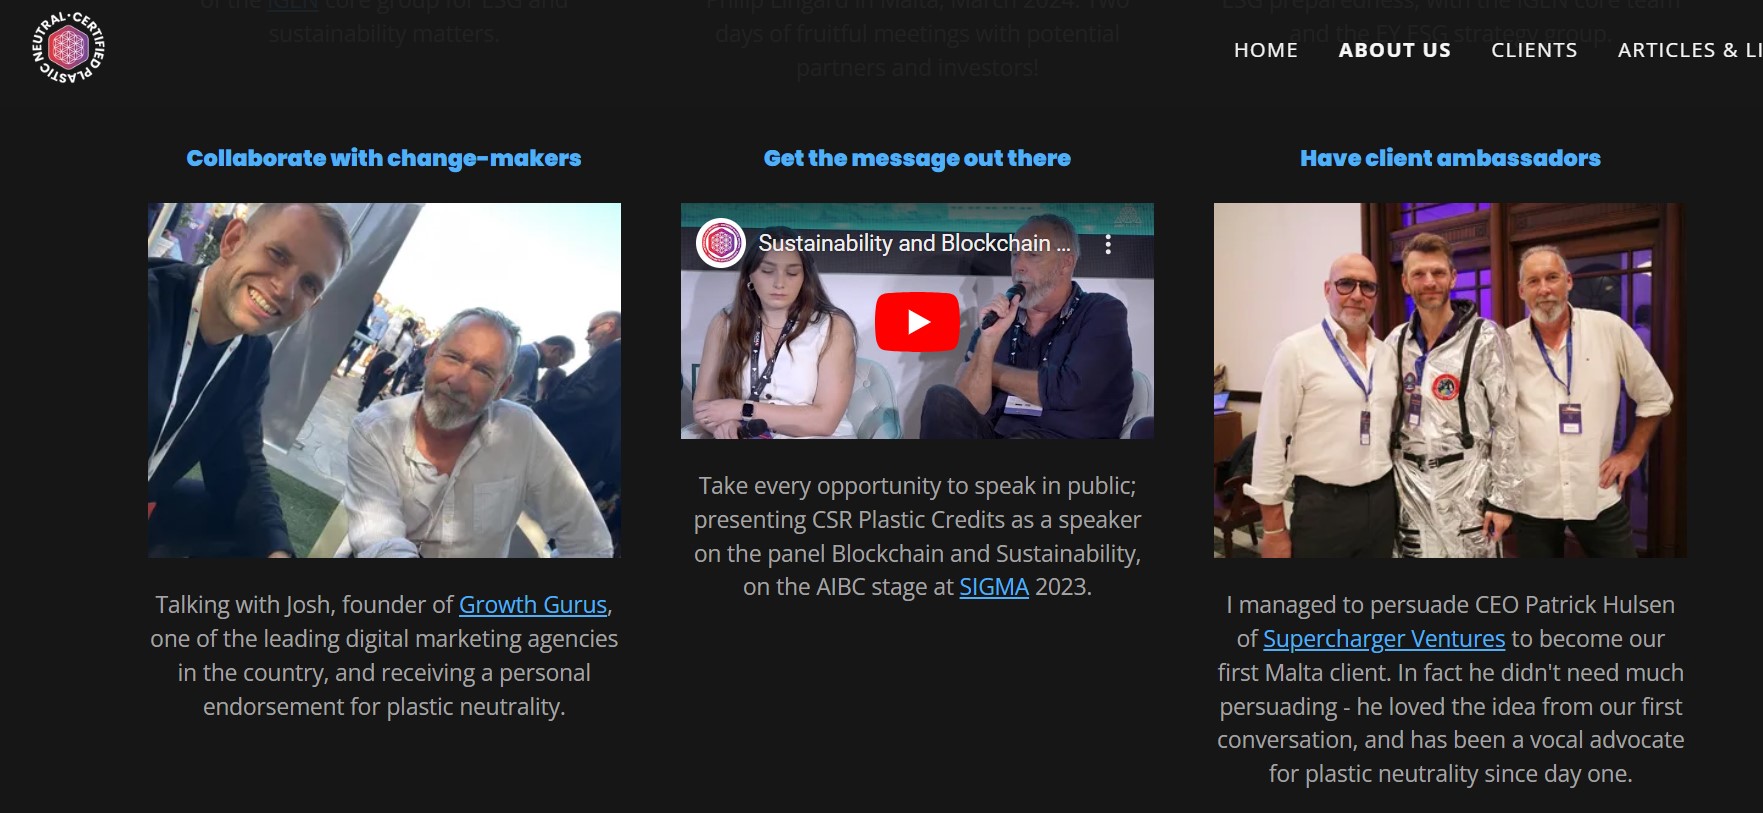Image resolution: width=1763 pixels, height=813 pixels.
Task: Click the heading Get the message out there
Action: [917, 158]
